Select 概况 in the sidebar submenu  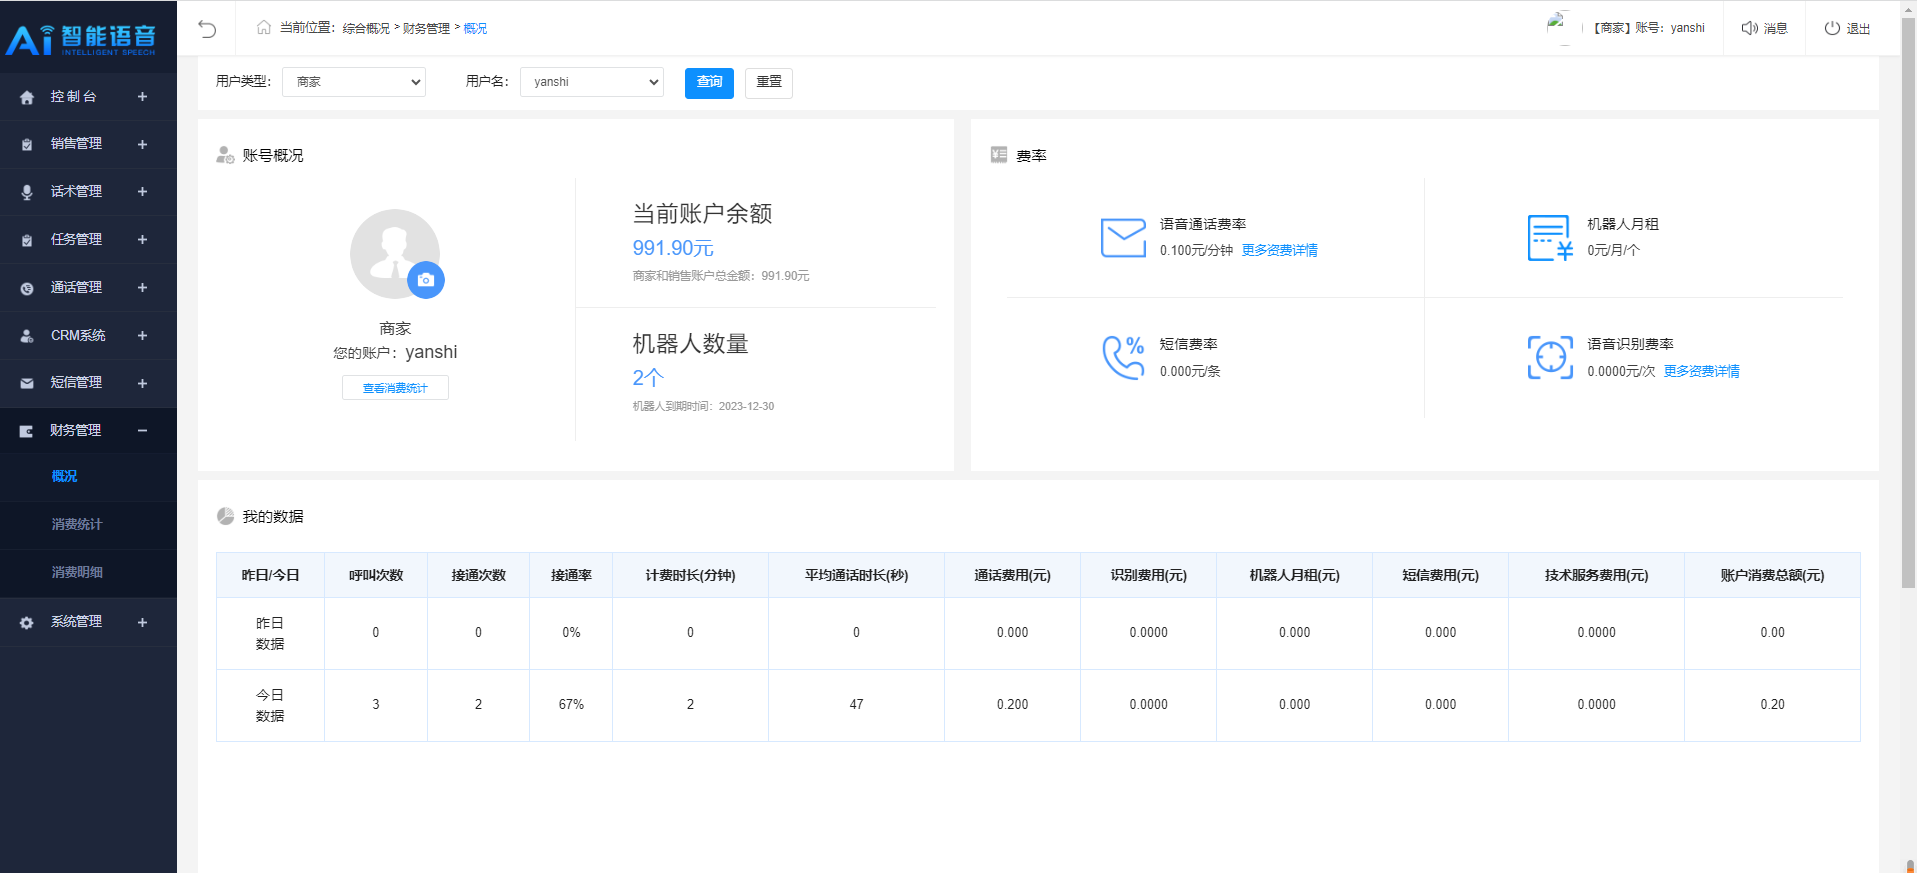tap(64, 477)
